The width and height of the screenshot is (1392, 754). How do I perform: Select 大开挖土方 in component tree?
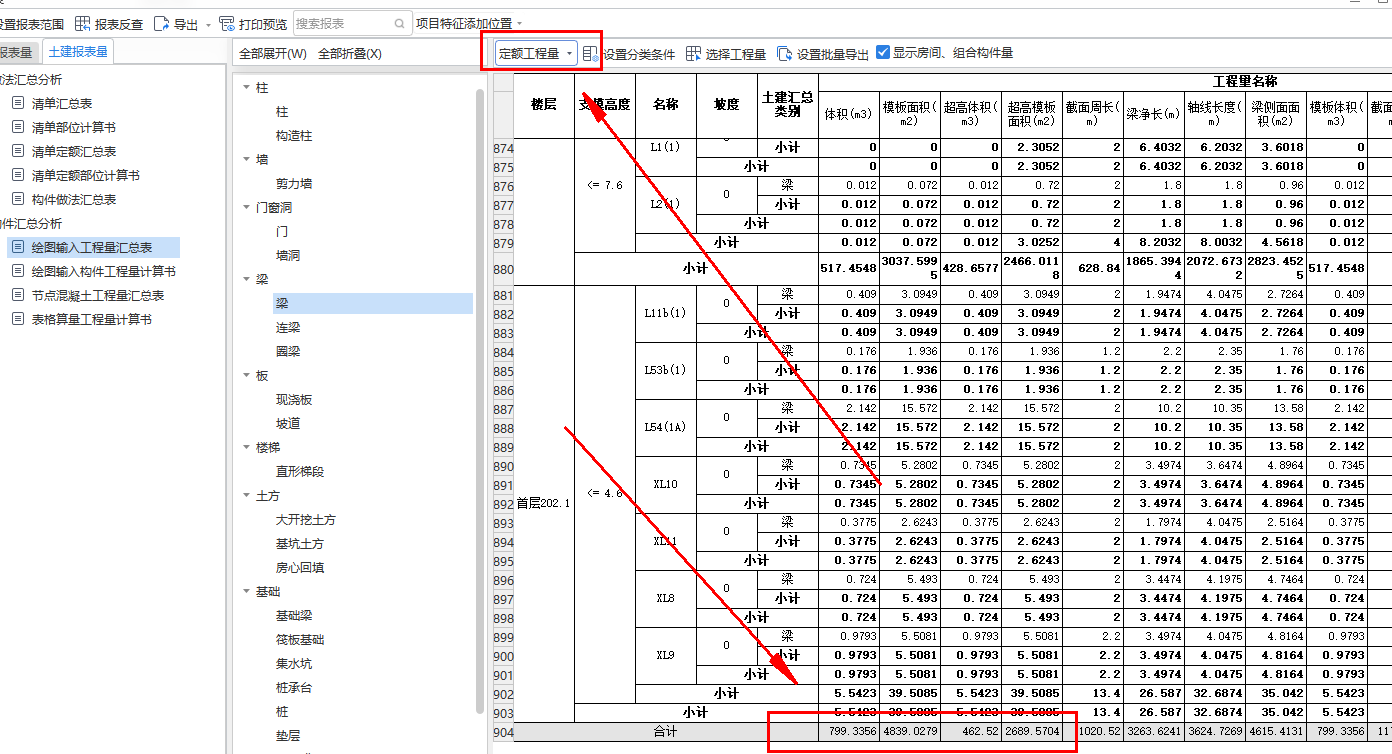click(x=306, y=519)
